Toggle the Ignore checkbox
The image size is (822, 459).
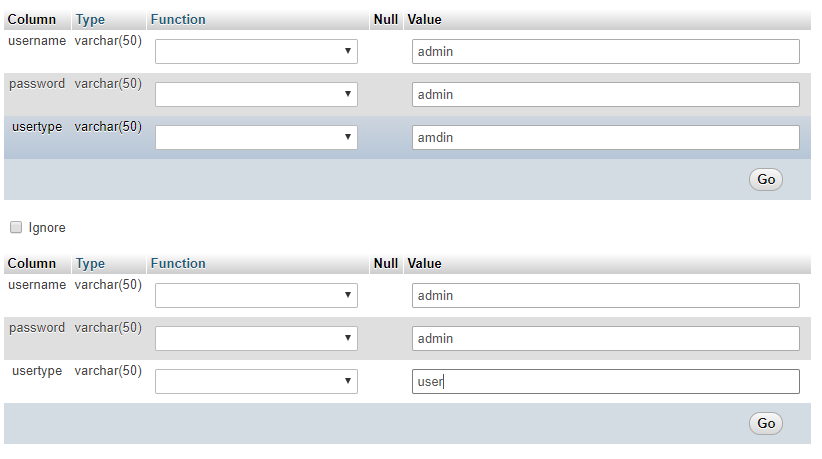pos(16,227)
